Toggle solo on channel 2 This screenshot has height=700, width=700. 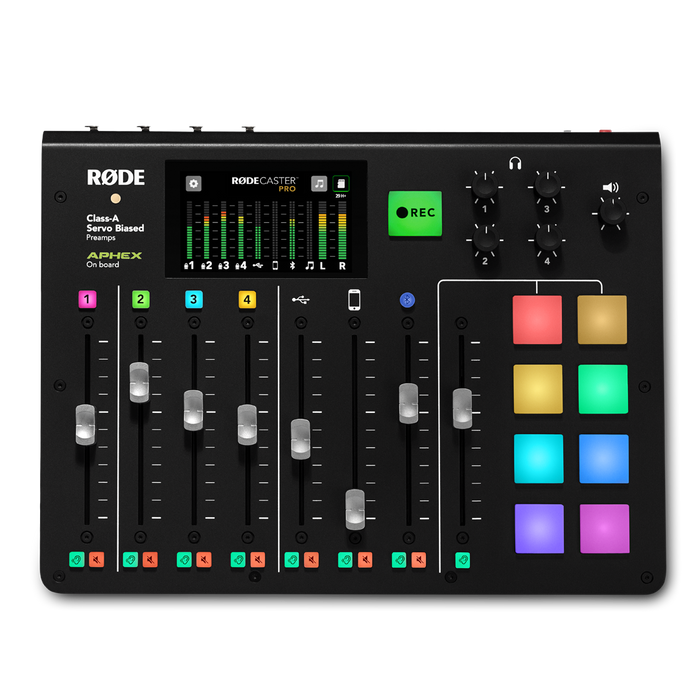[x=130, y=559]
